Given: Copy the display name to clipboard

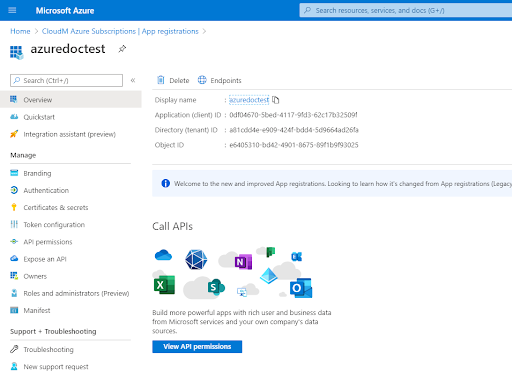Looking at the screenshot, I should point(276,100).
